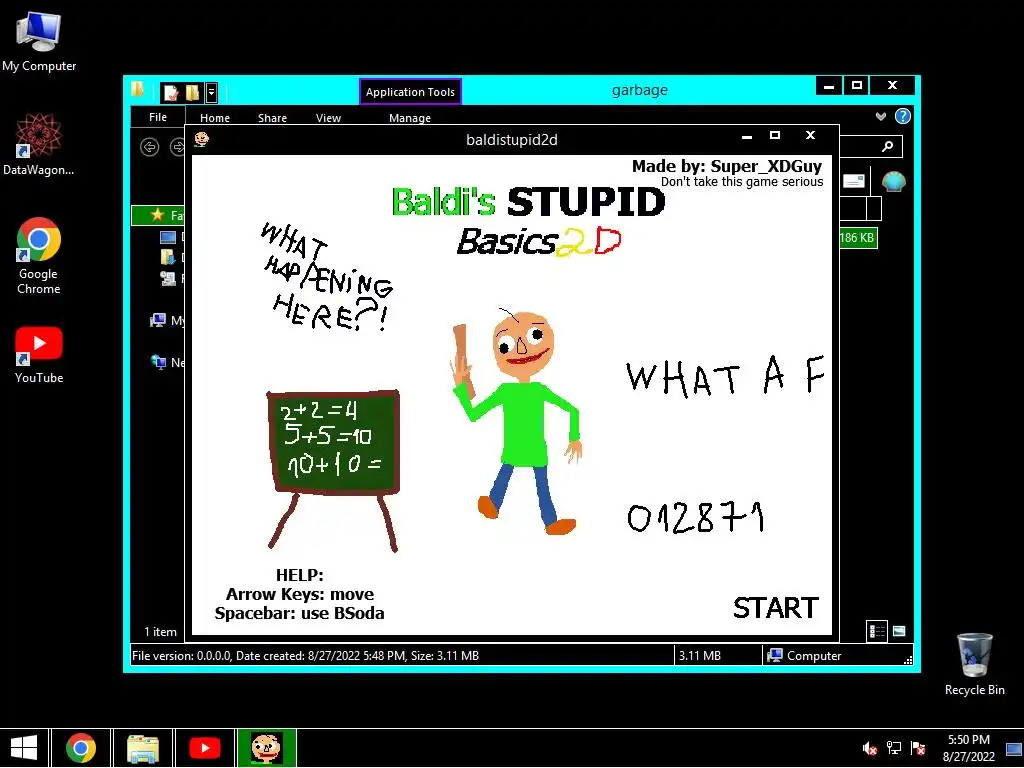
Task: Switch to the Home ribbon tab
Action: click(x=215, y=118)
